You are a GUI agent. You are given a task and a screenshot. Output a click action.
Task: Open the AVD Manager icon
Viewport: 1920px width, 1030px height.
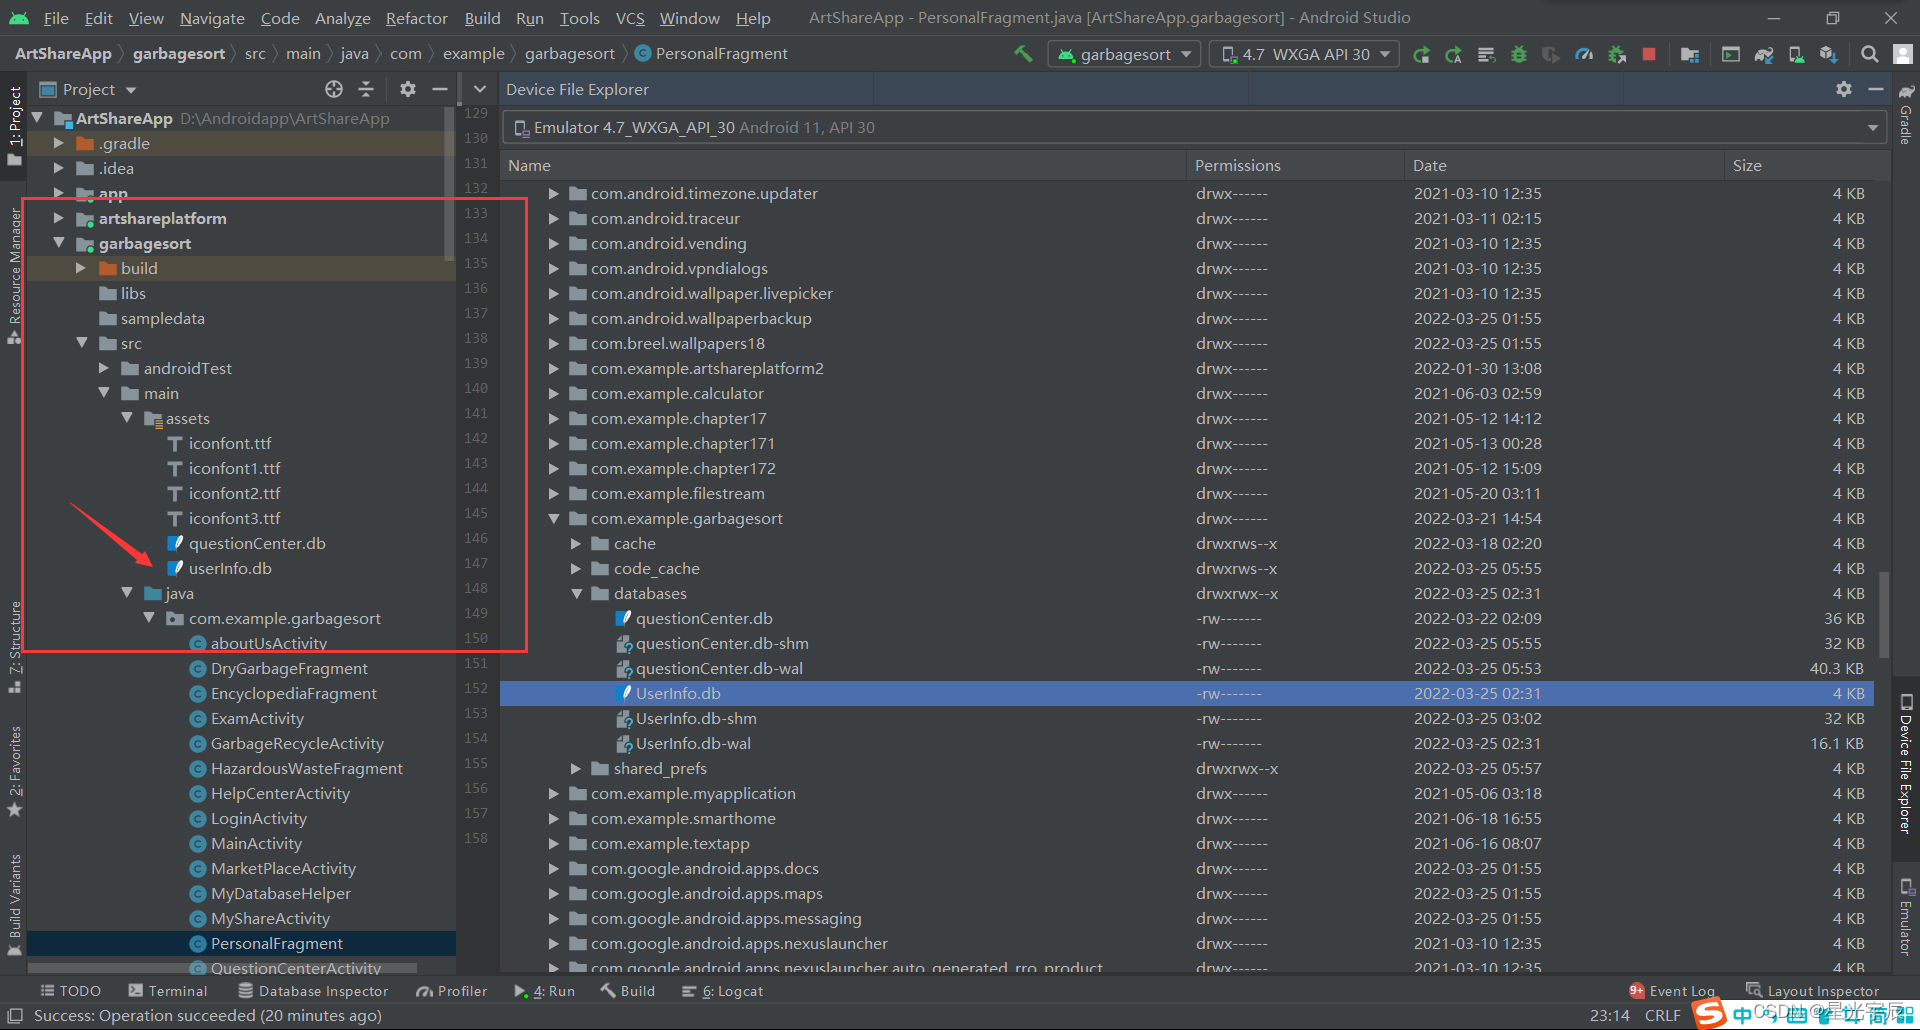click(x=1796, y=54)
